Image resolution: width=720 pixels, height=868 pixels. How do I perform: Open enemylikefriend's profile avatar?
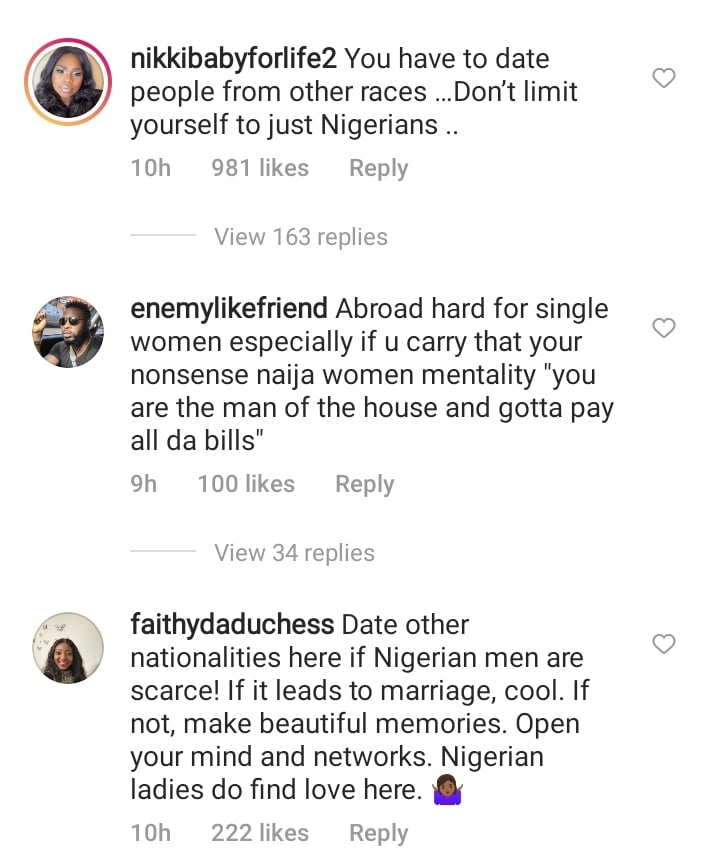(x=67, y=332)
